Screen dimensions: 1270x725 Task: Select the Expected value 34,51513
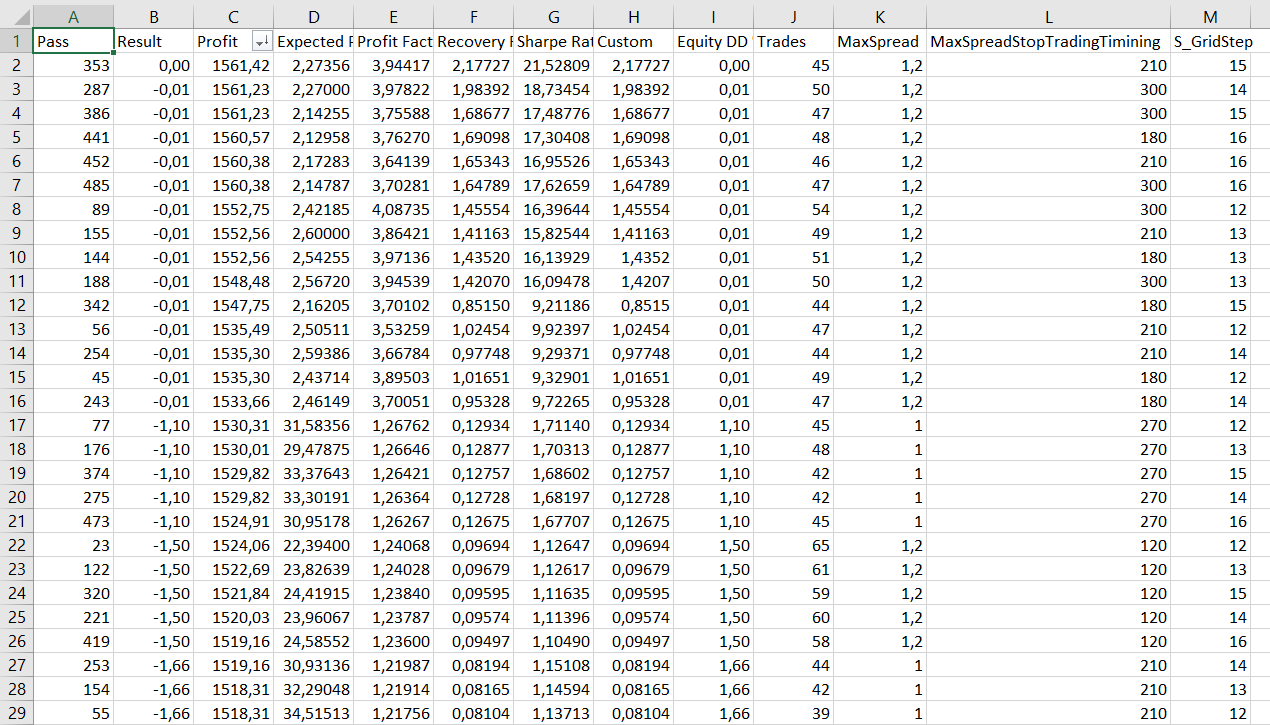point(313,713)
